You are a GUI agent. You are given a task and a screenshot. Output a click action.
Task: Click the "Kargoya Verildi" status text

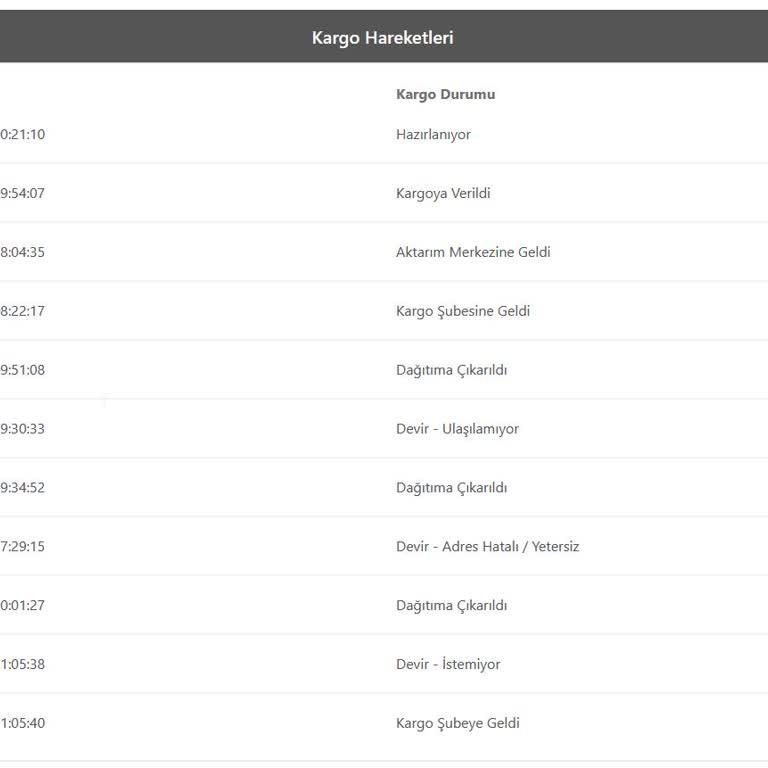coord(443,194)
